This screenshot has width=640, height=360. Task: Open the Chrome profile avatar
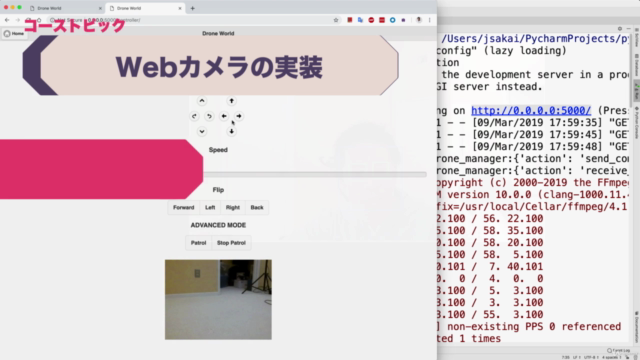point(418,20)
